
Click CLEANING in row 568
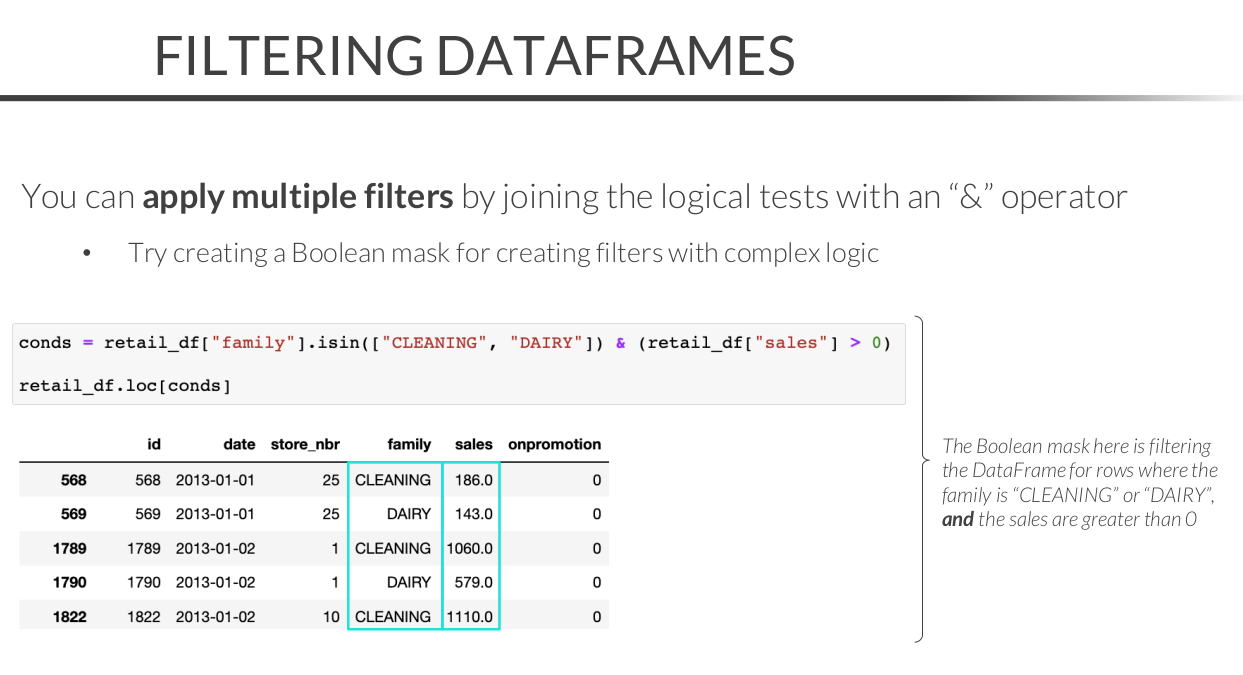[393, 480]
